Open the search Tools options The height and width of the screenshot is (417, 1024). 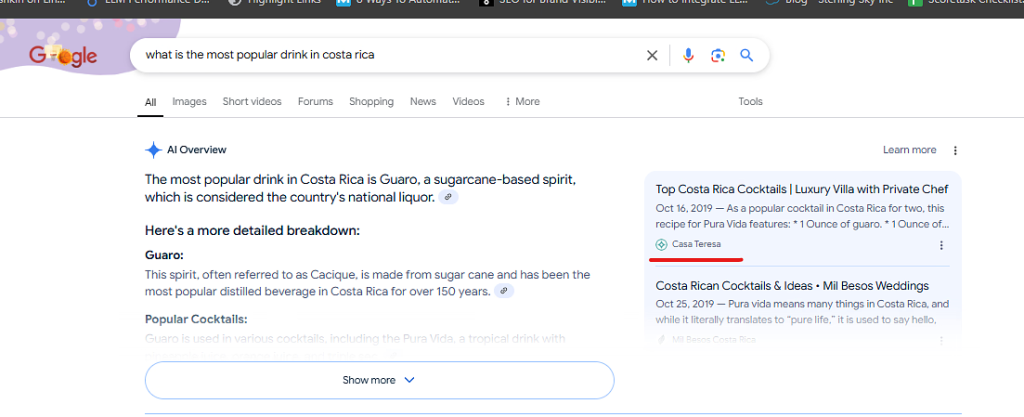click(750, 102)
